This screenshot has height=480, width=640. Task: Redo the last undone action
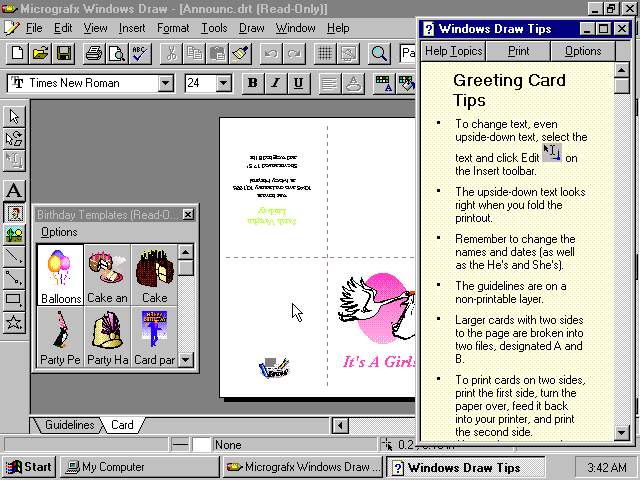pyautogui.click(x=294, y=53)
